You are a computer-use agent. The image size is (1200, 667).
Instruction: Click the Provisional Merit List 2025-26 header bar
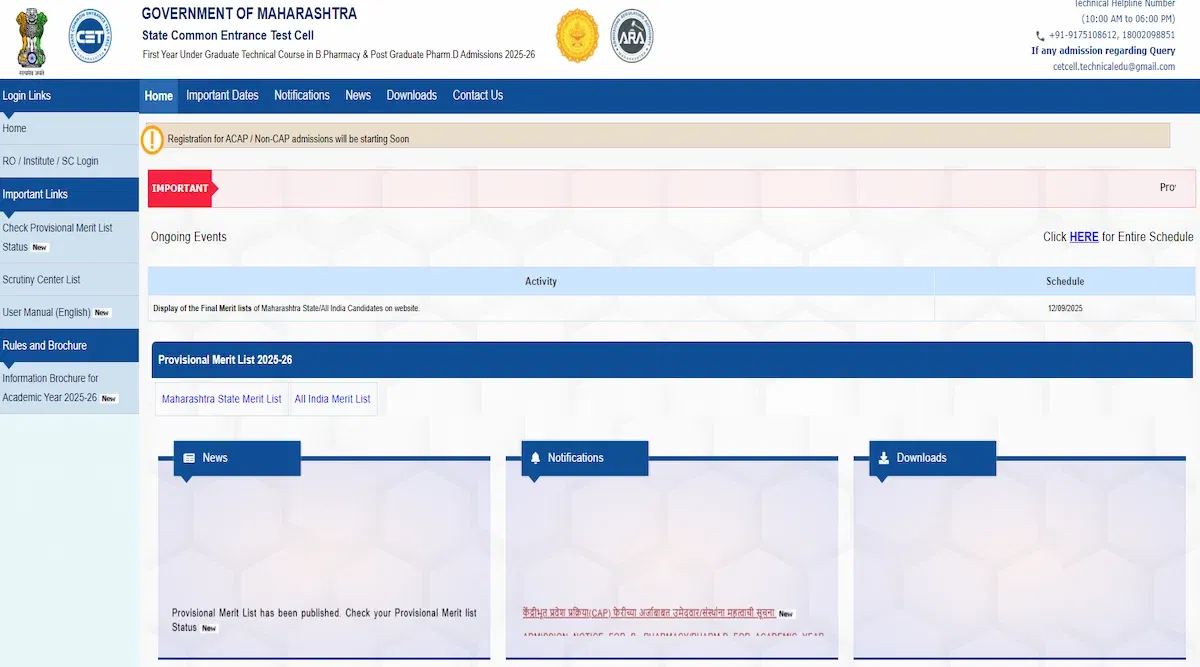pyautogui.click(x=672, y=360)
